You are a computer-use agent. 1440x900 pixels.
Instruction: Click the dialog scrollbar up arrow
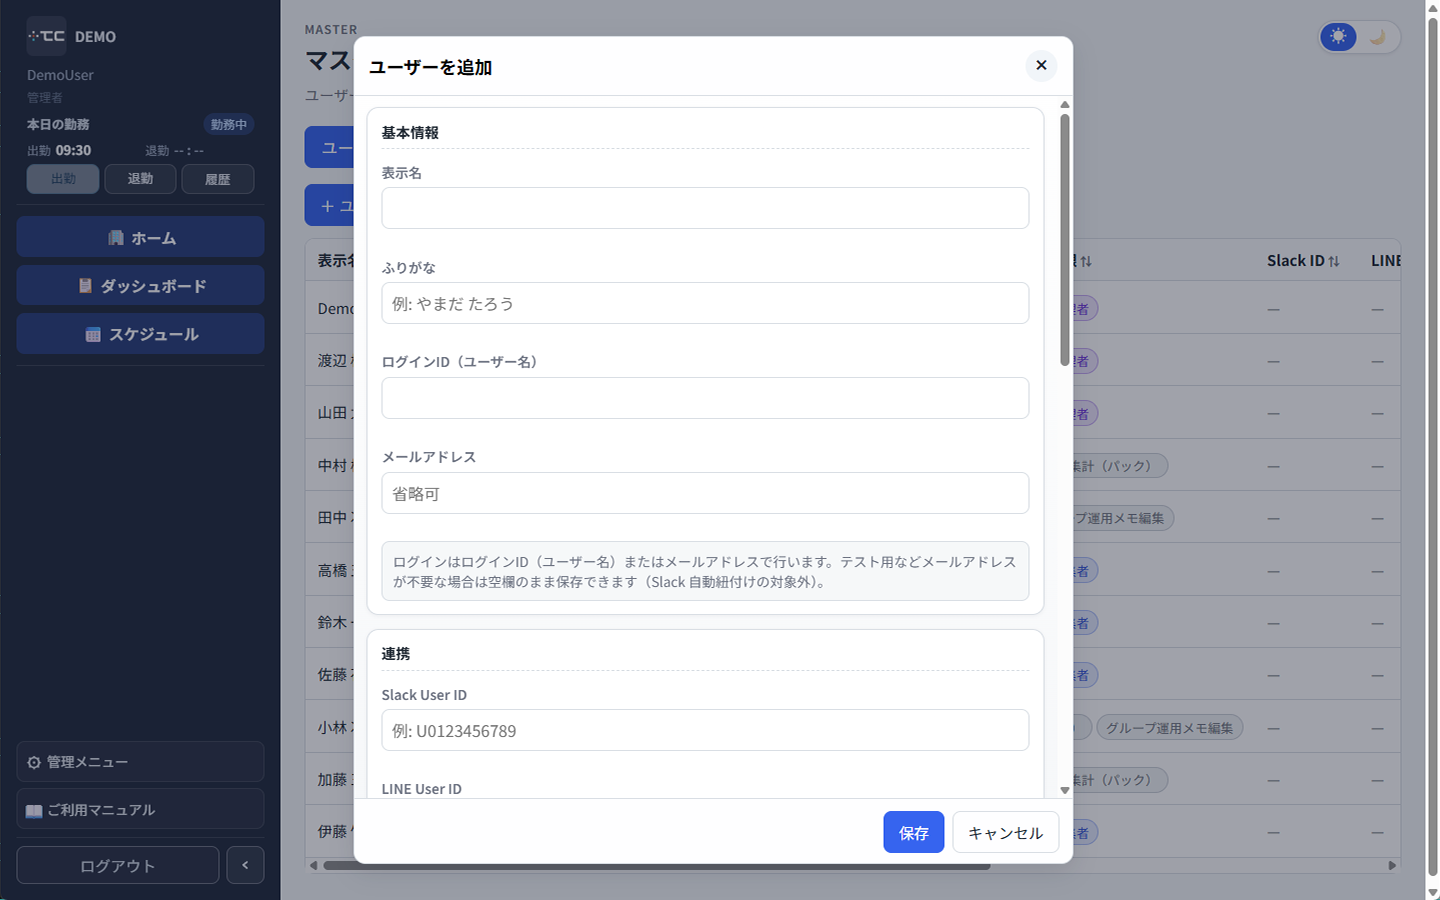tap(1065, 104)
